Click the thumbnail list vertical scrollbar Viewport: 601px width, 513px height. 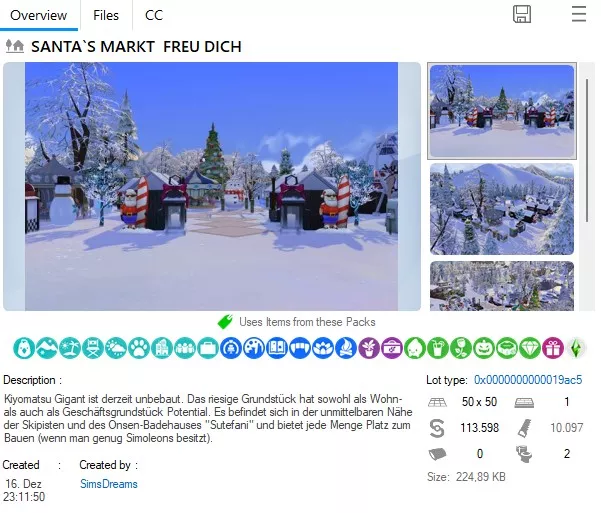pos(586,150)
